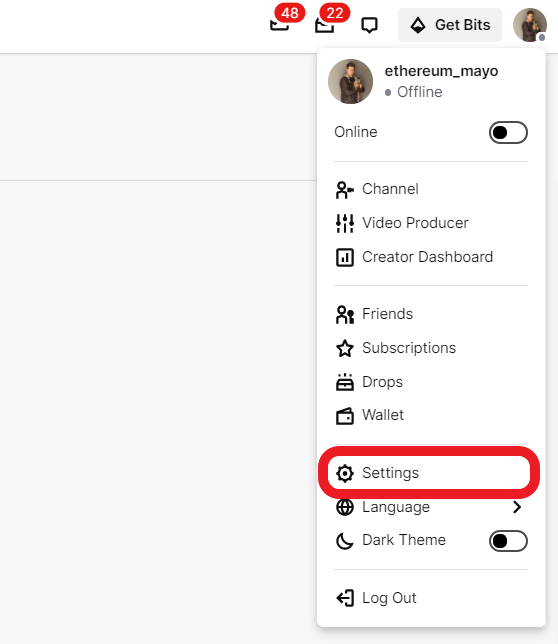Screen dimensions: 558x644
Task: Open the second inbox showing 22 badge
Action: coord(324,25)
